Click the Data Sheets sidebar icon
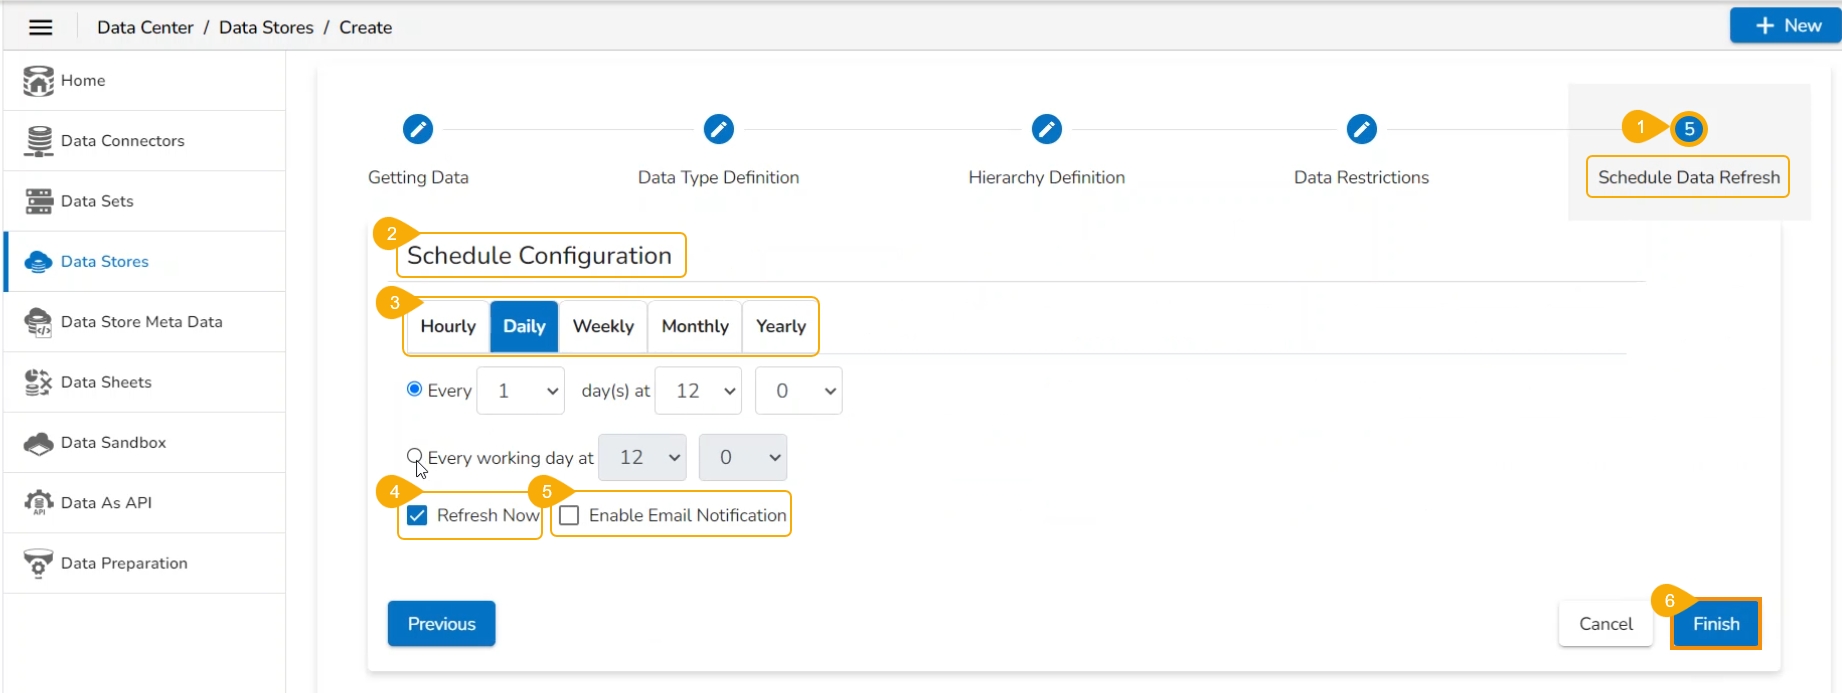 click(39, 382)
